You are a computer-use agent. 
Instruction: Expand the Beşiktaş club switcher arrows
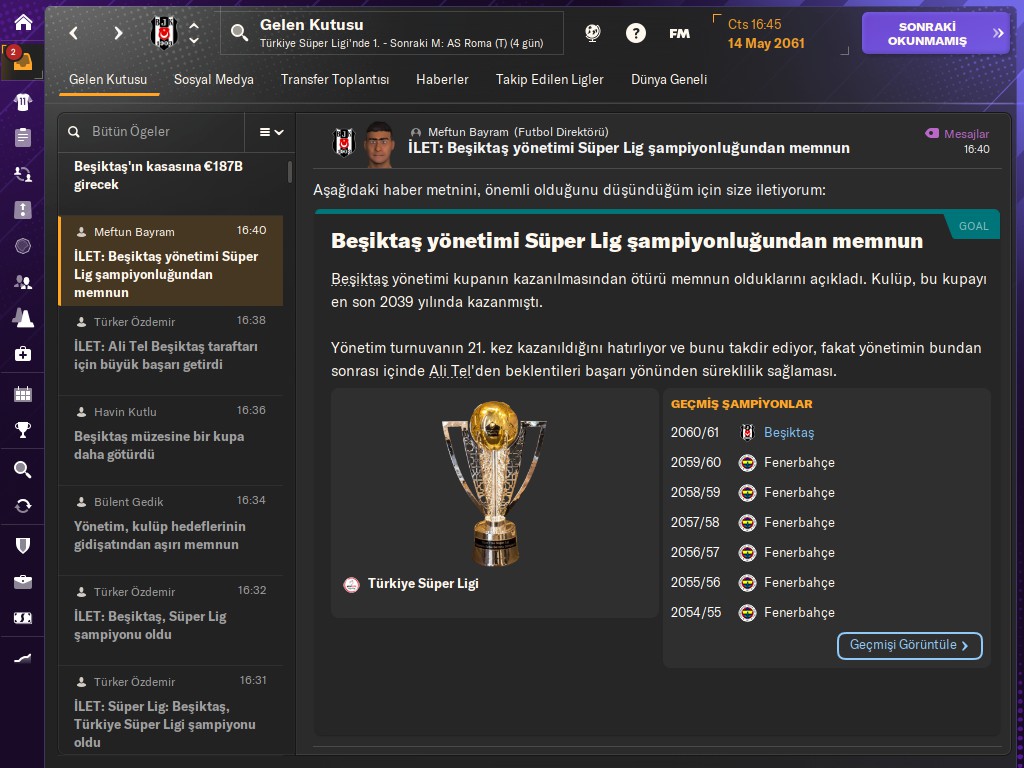click(194, 33)
